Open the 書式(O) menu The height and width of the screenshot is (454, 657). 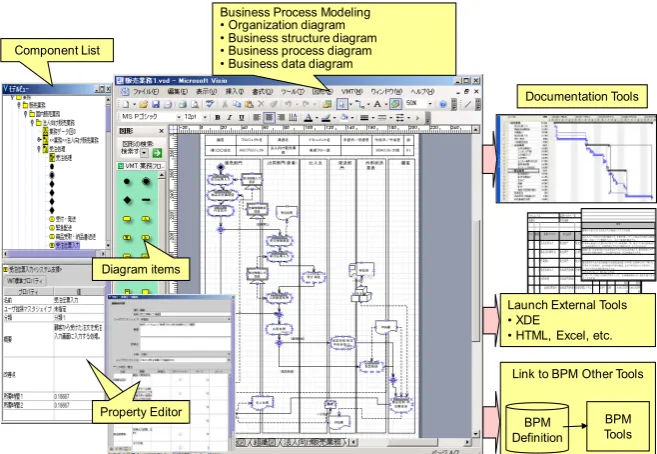pos(262,91)
